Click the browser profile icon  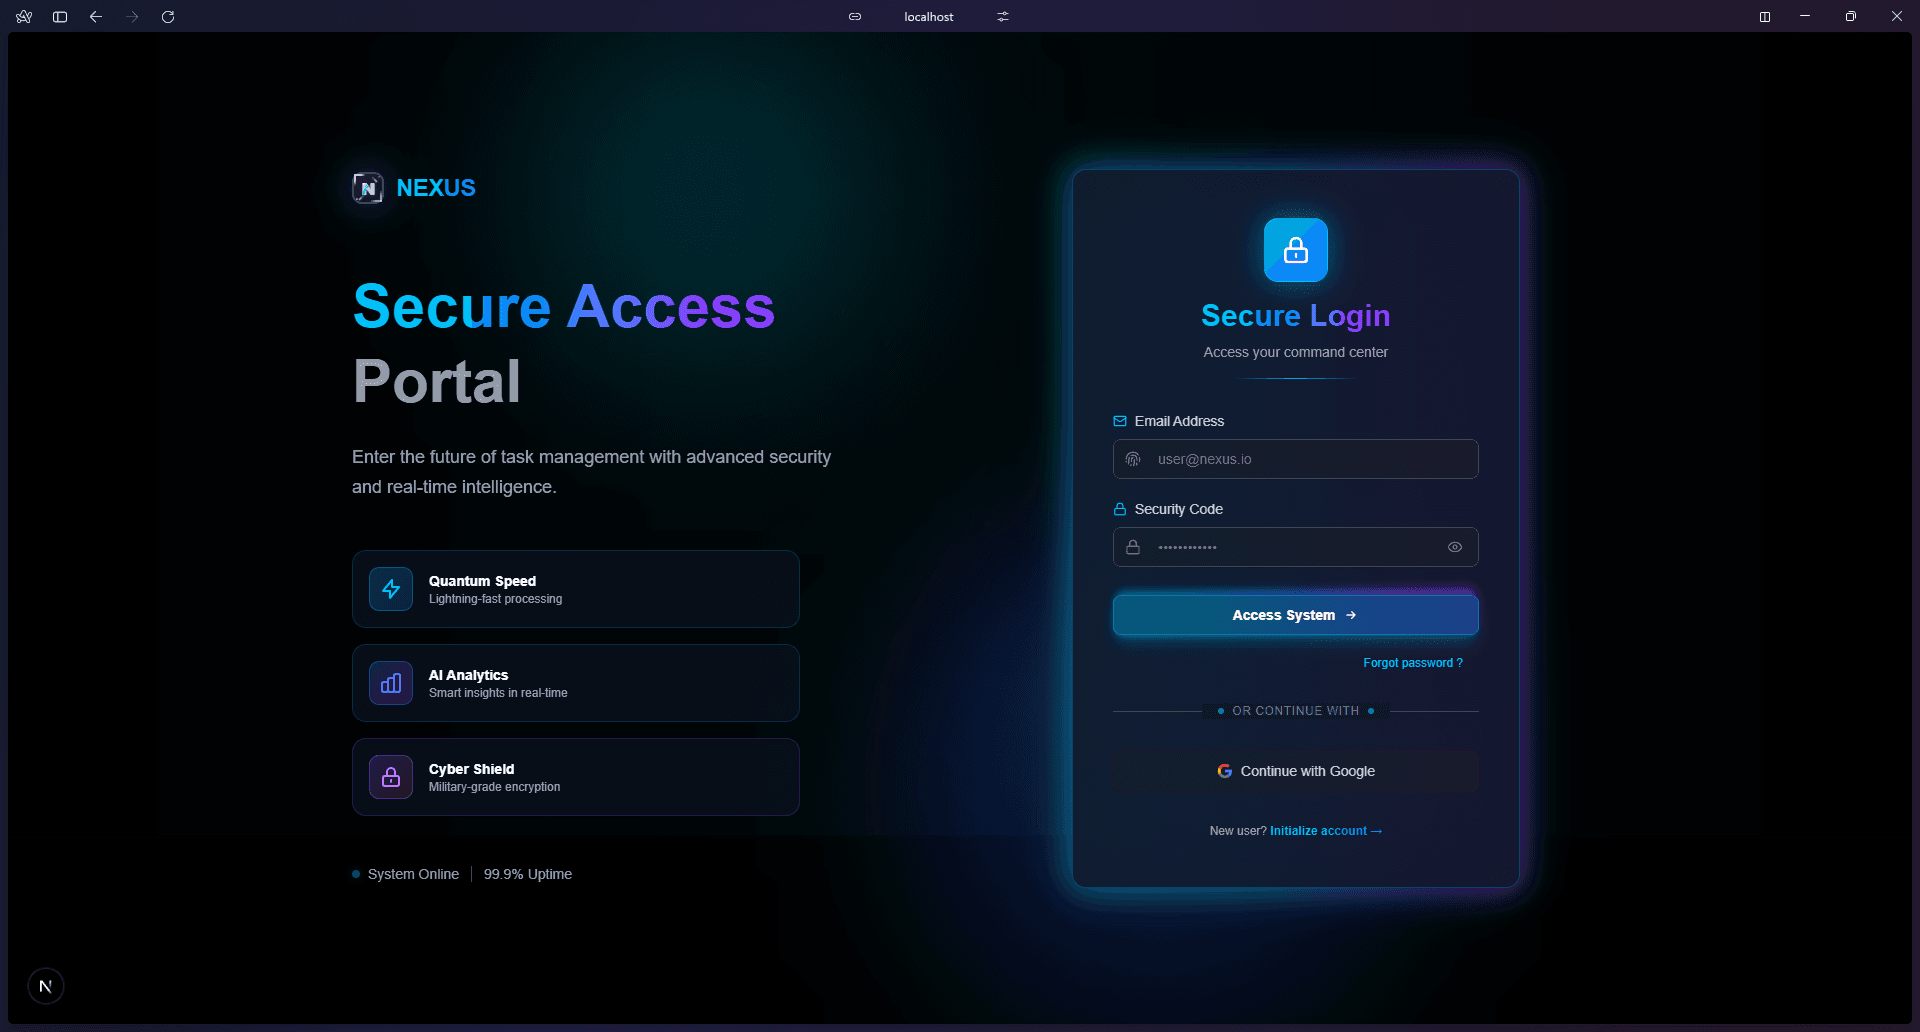(23, 17)
